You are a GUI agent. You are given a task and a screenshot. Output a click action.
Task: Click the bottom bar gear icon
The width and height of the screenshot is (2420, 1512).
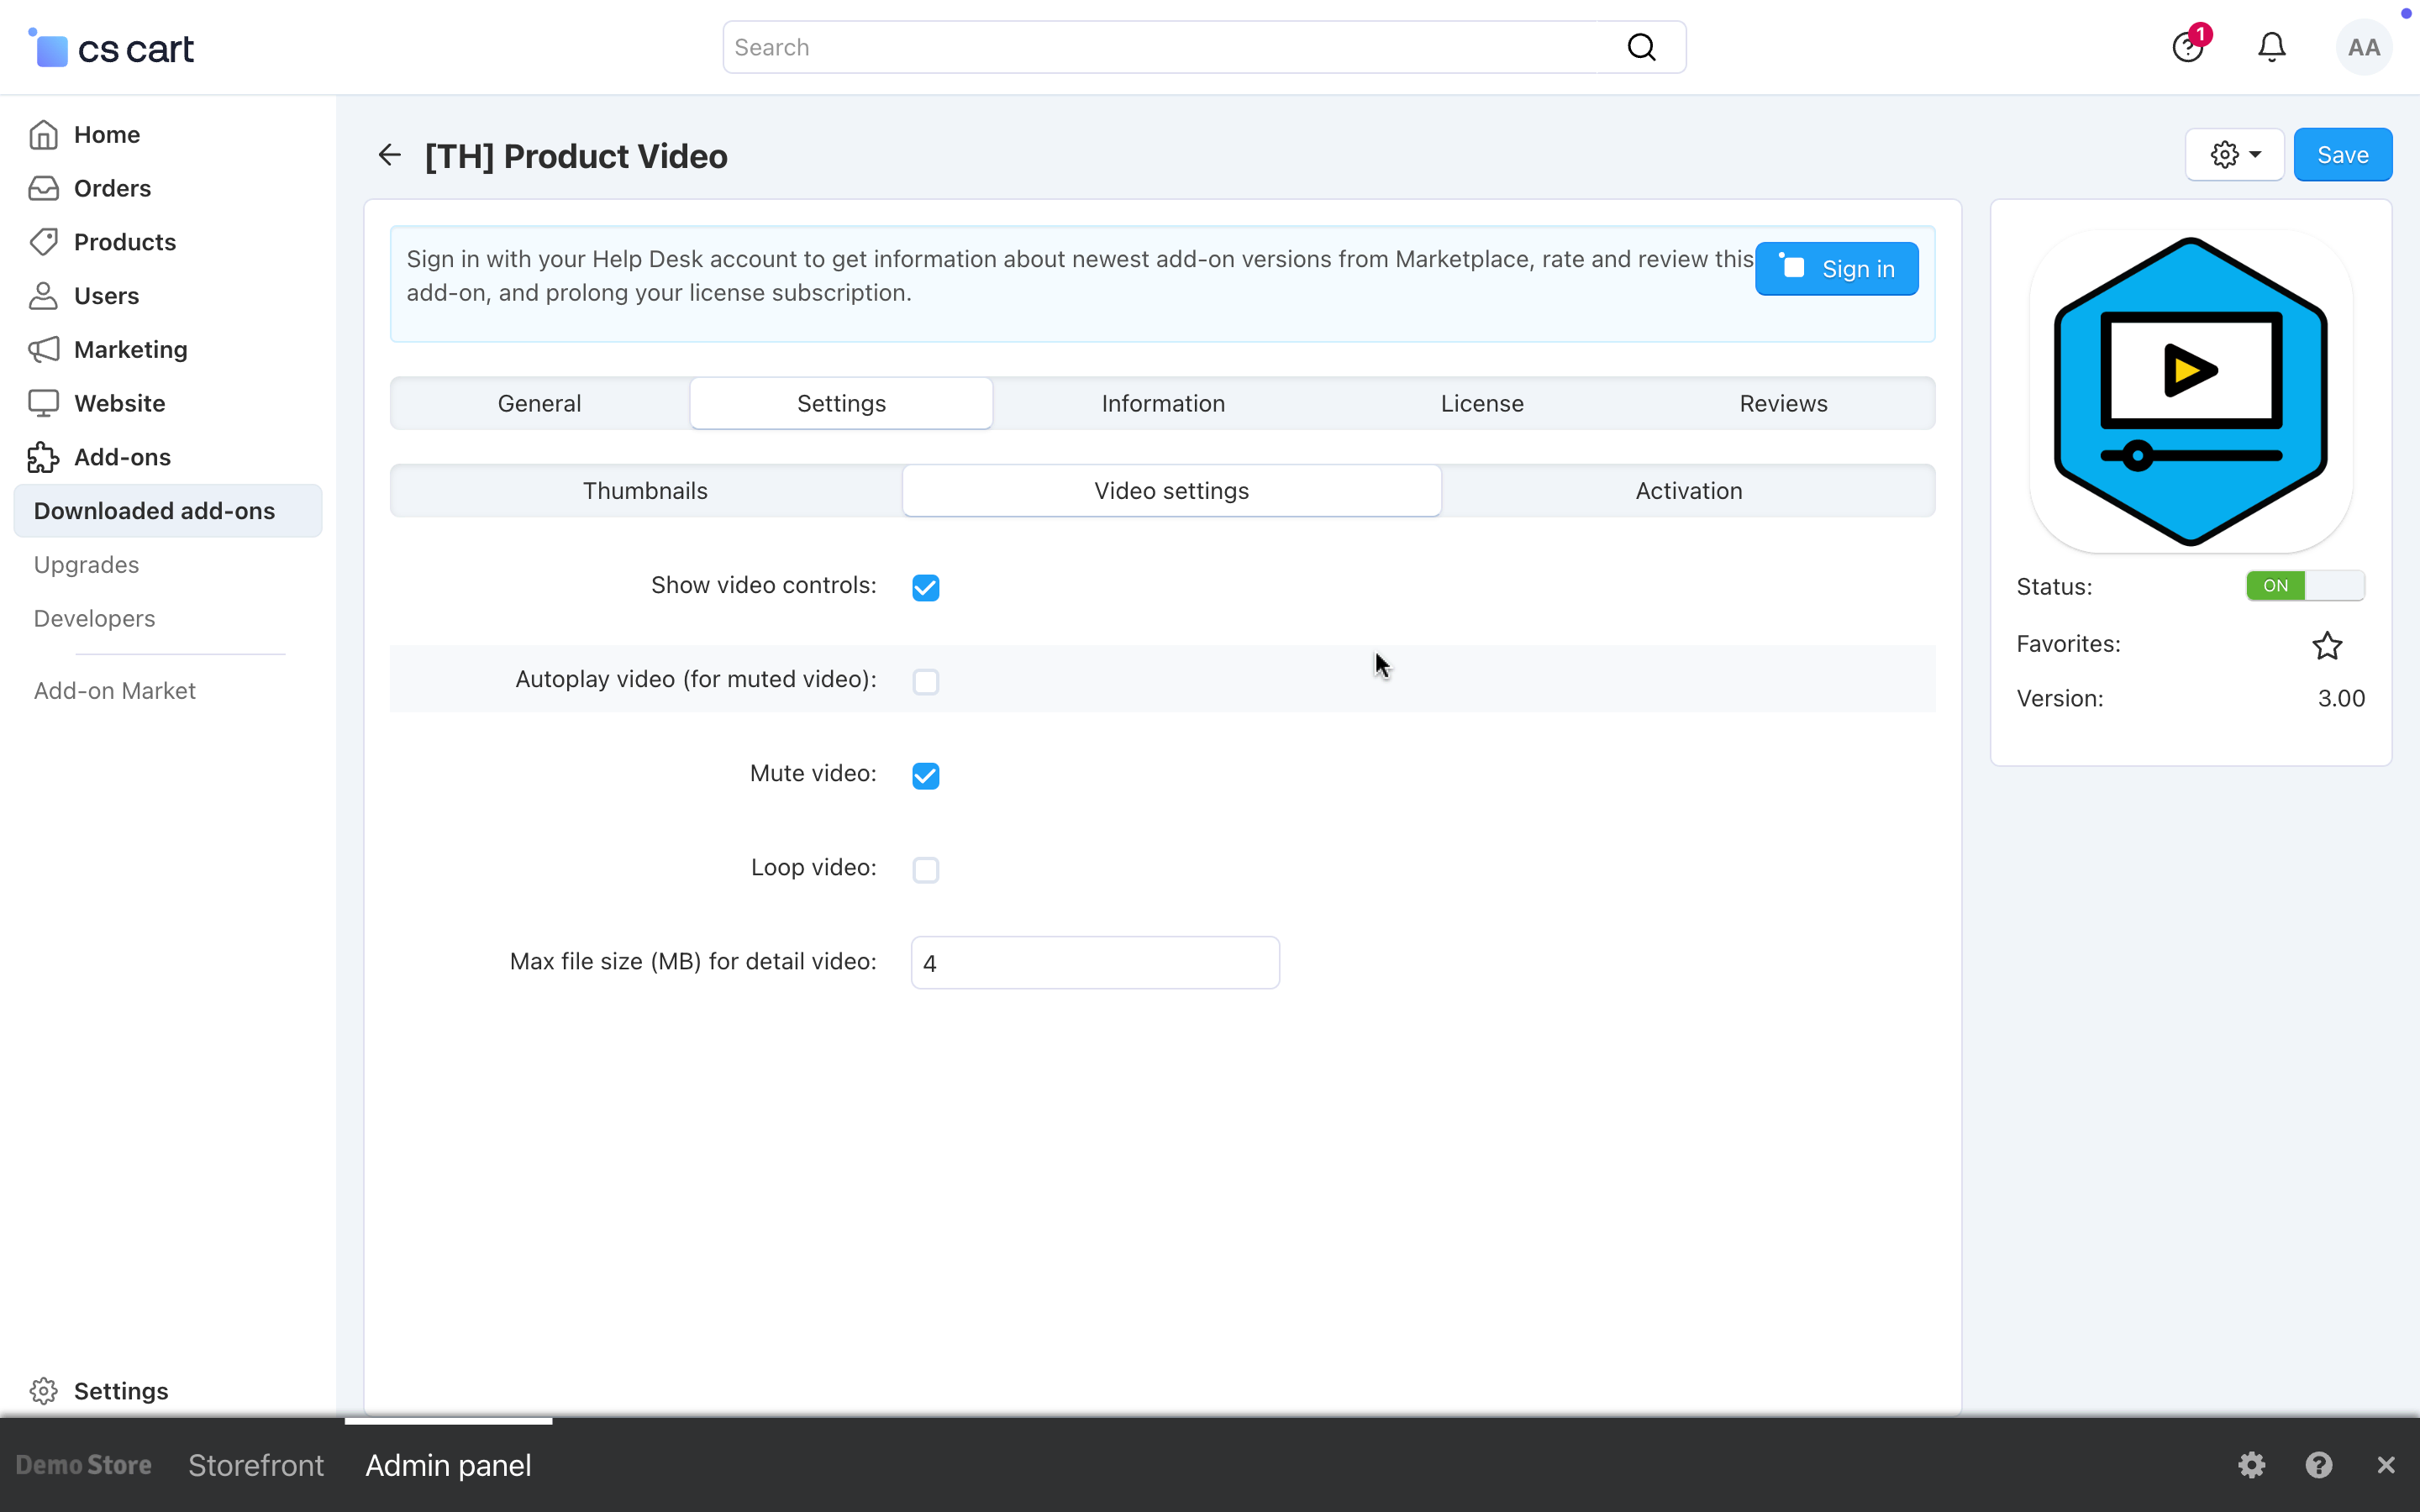tap(2251, 1465)
